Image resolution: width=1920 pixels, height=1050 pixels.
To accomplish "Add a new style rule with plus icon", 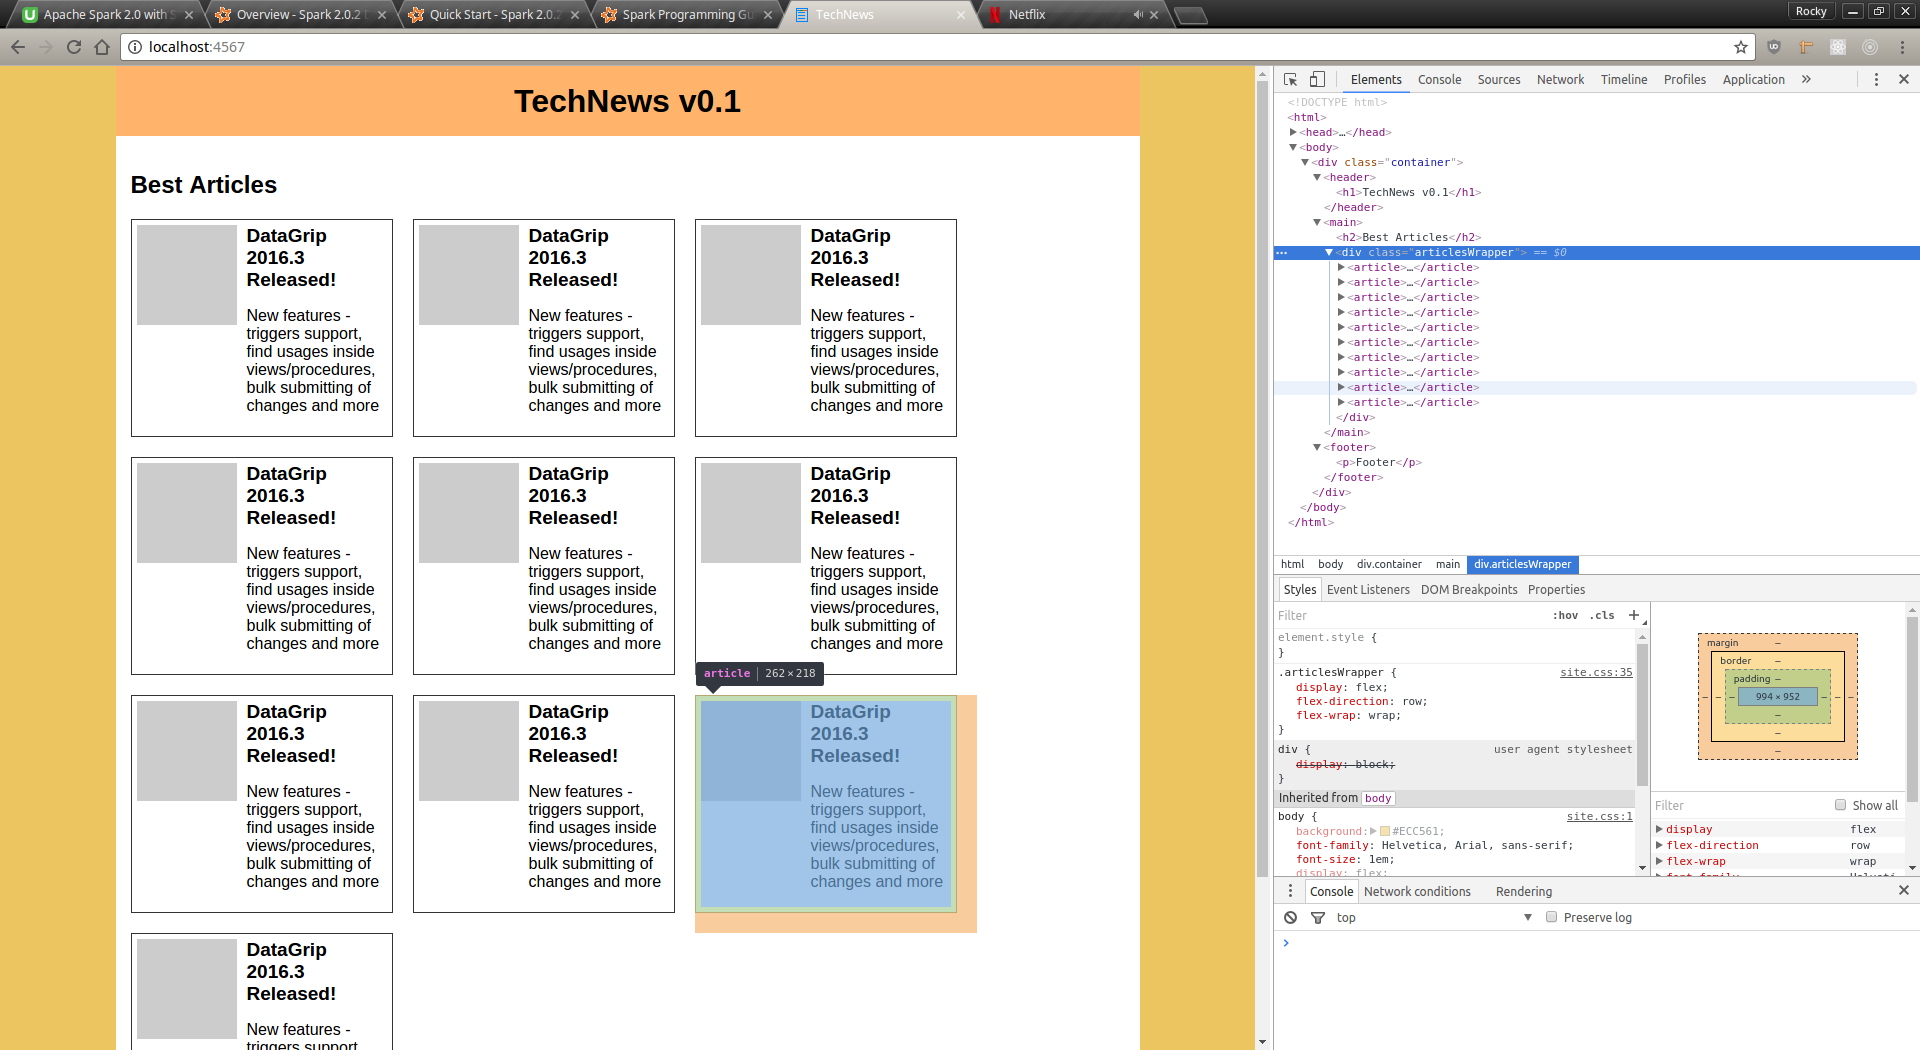I will click(x=1633, y=615).
